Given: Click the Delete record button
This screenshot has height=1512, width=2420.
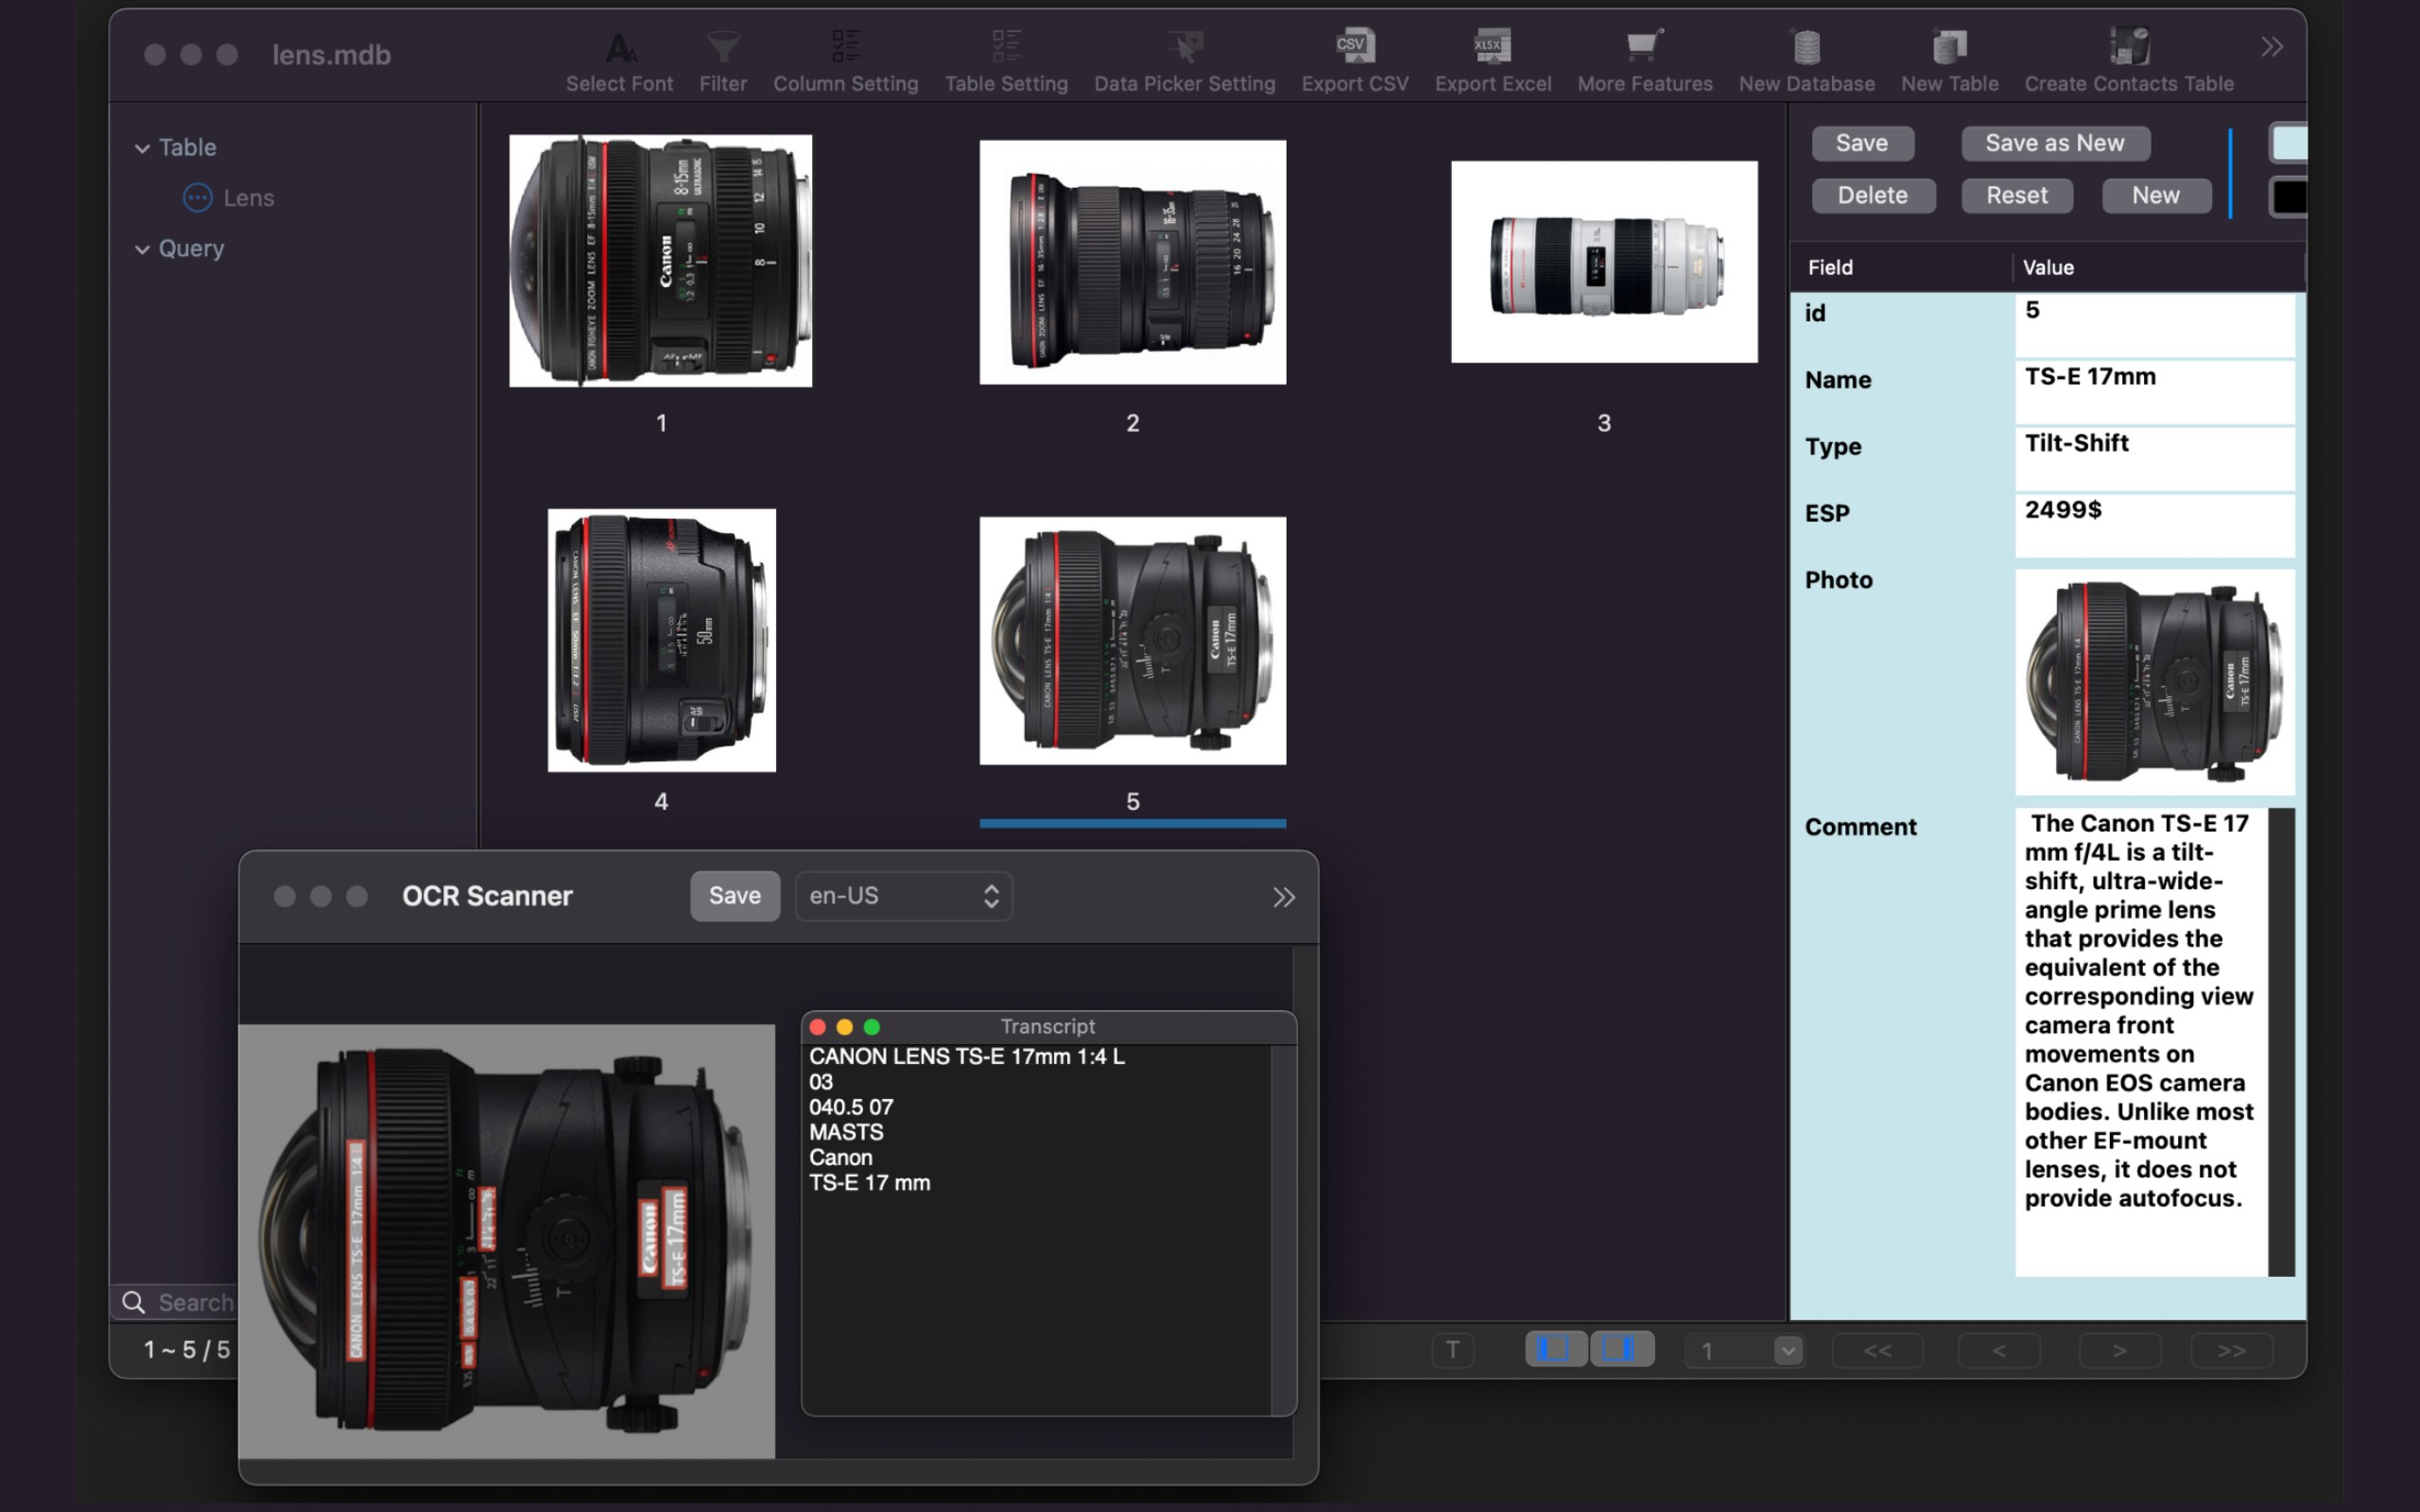Looking at the screenshot, I should click(x=1872, y=195).
